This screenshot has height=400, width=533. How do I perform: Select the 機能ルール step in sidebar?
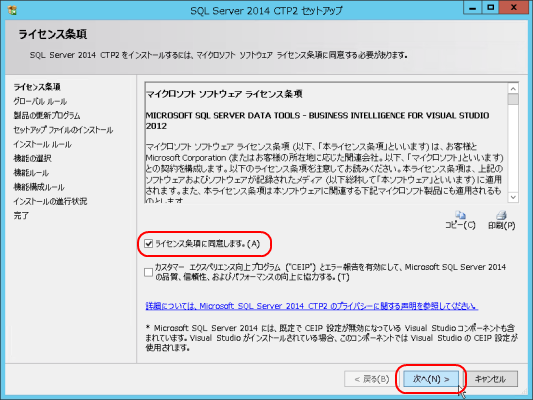click(x=31, y=173)
